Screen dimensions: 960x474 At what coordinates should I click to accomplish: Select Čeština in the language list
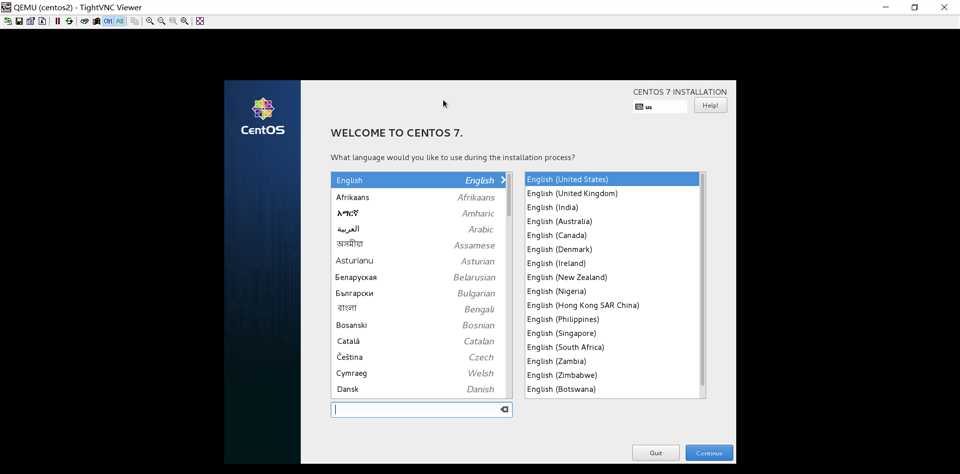(x=419, y=357)
